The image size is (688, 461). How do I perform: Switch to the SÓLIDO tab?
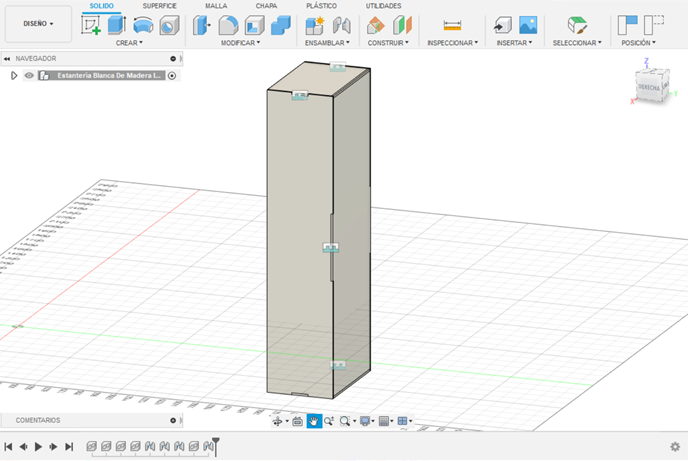(101, 6)
